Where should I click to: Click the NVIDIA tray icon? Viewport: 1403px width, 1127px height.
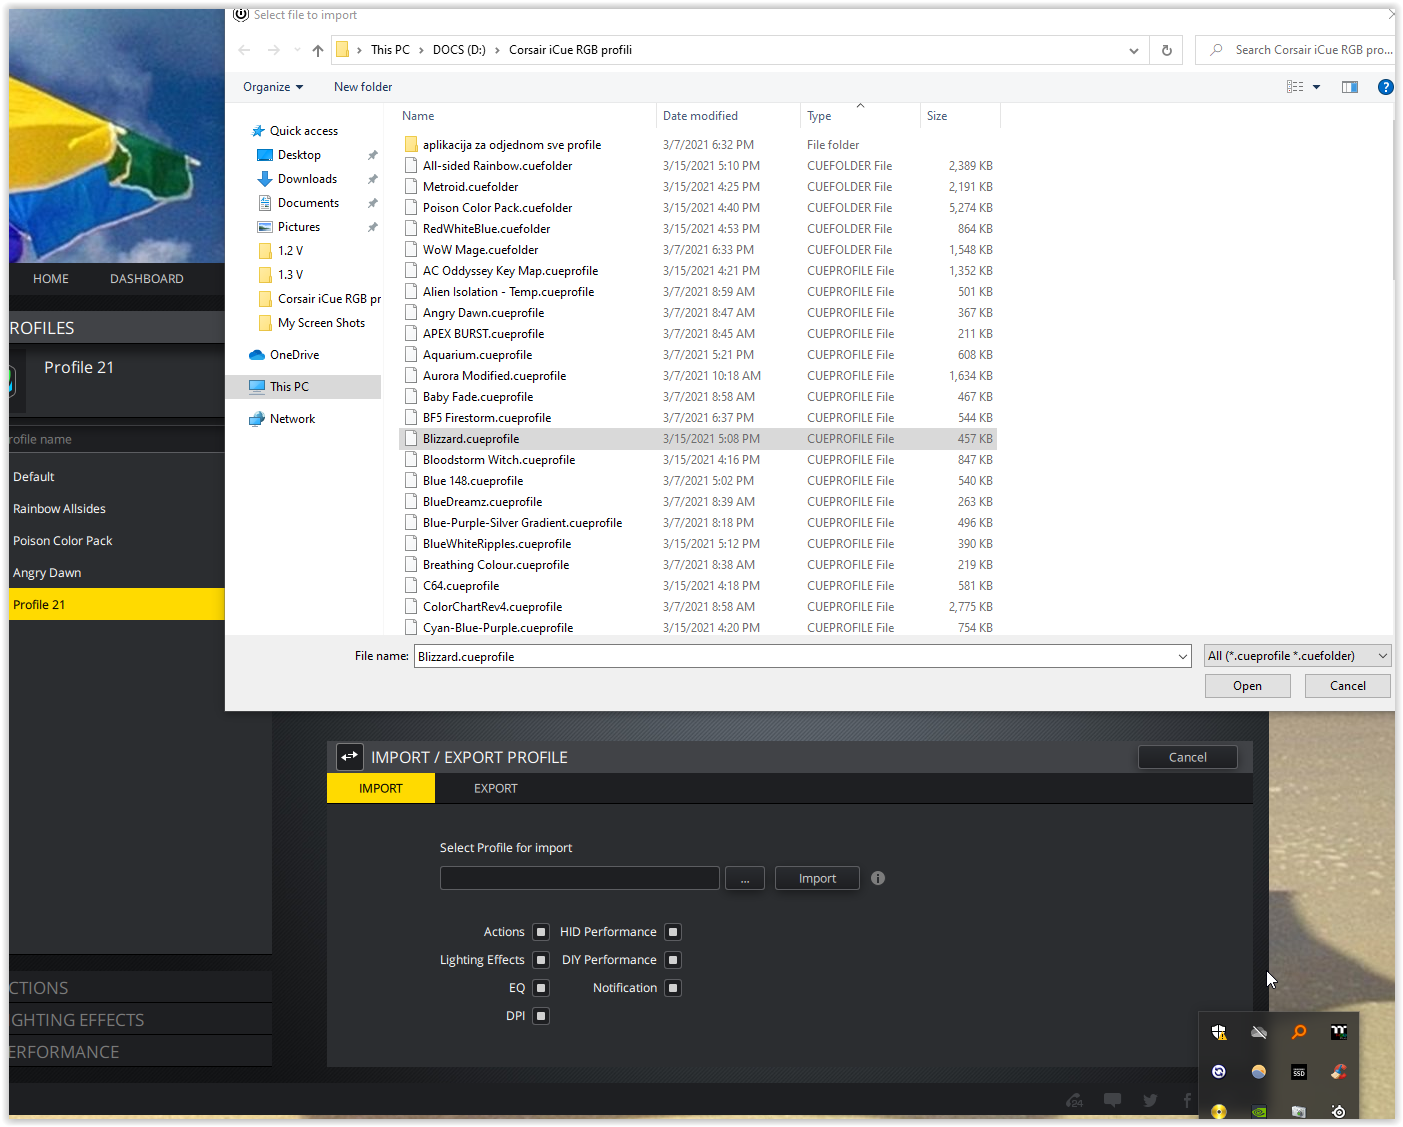(1259, 1111)
